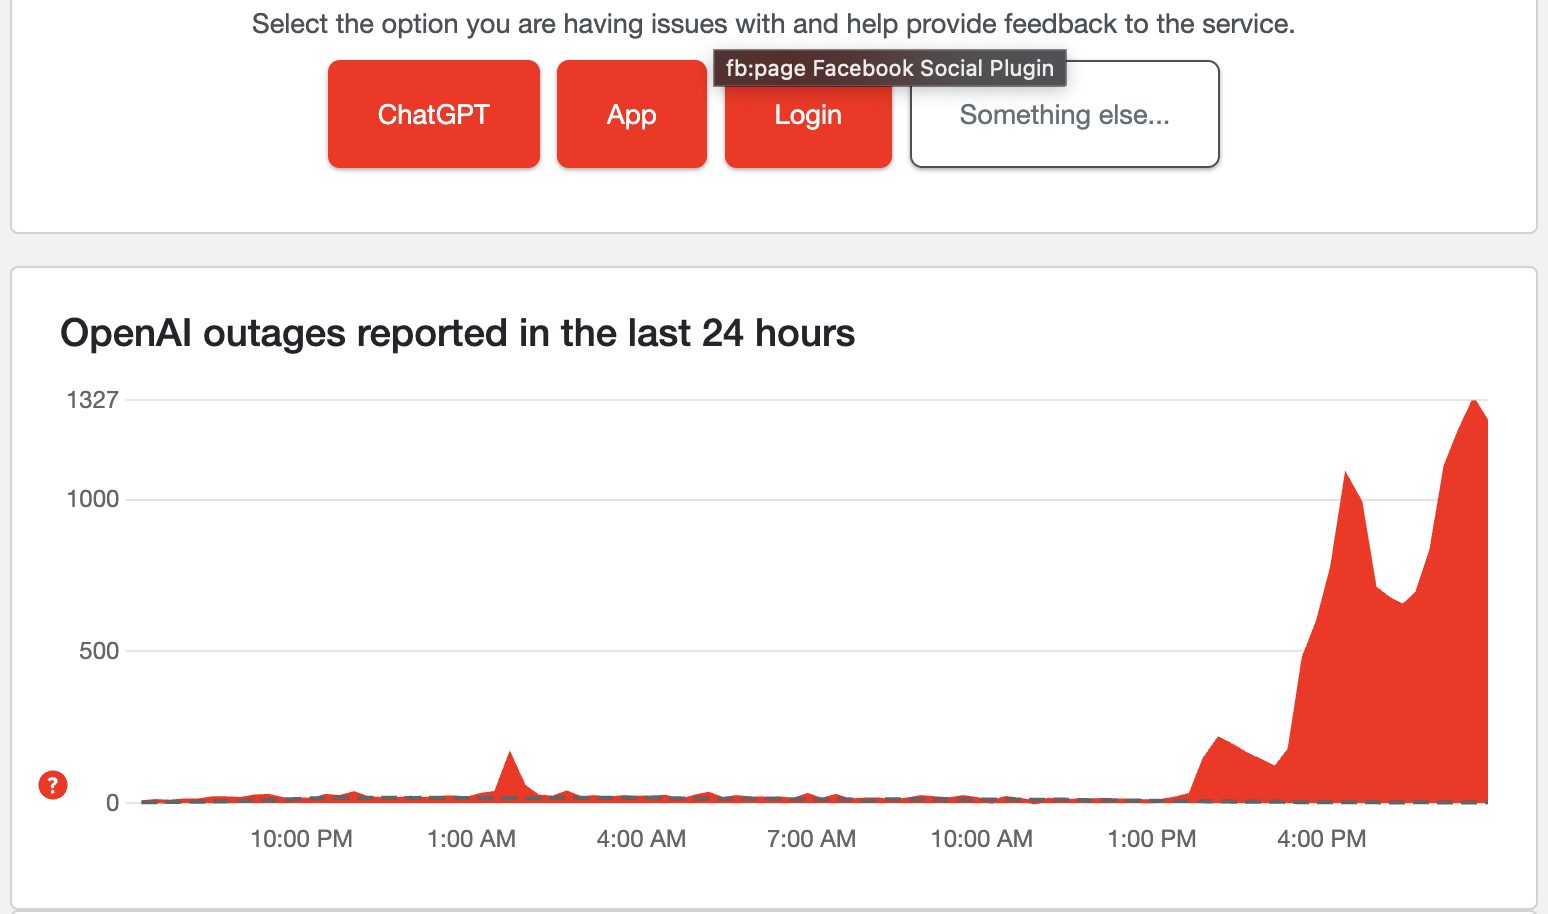
Task: Click the 7:00 AM time label
Action: coord(811,838)
